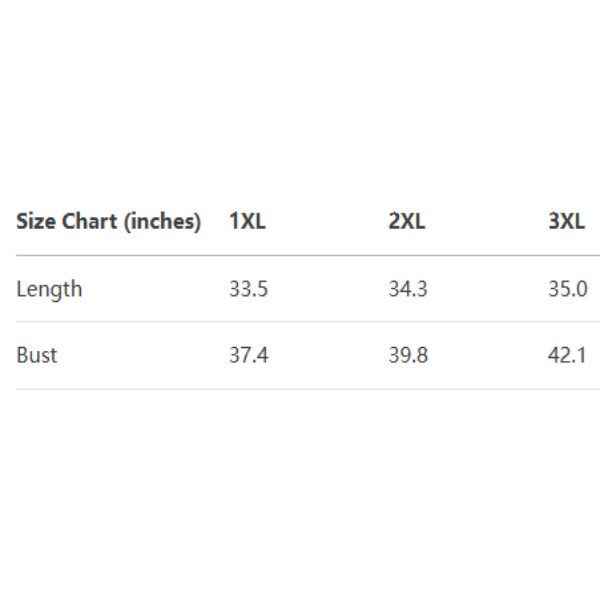Select the 35.0 length value for 3XL
Screen dimensions: 600x600
tap(567, 289)
